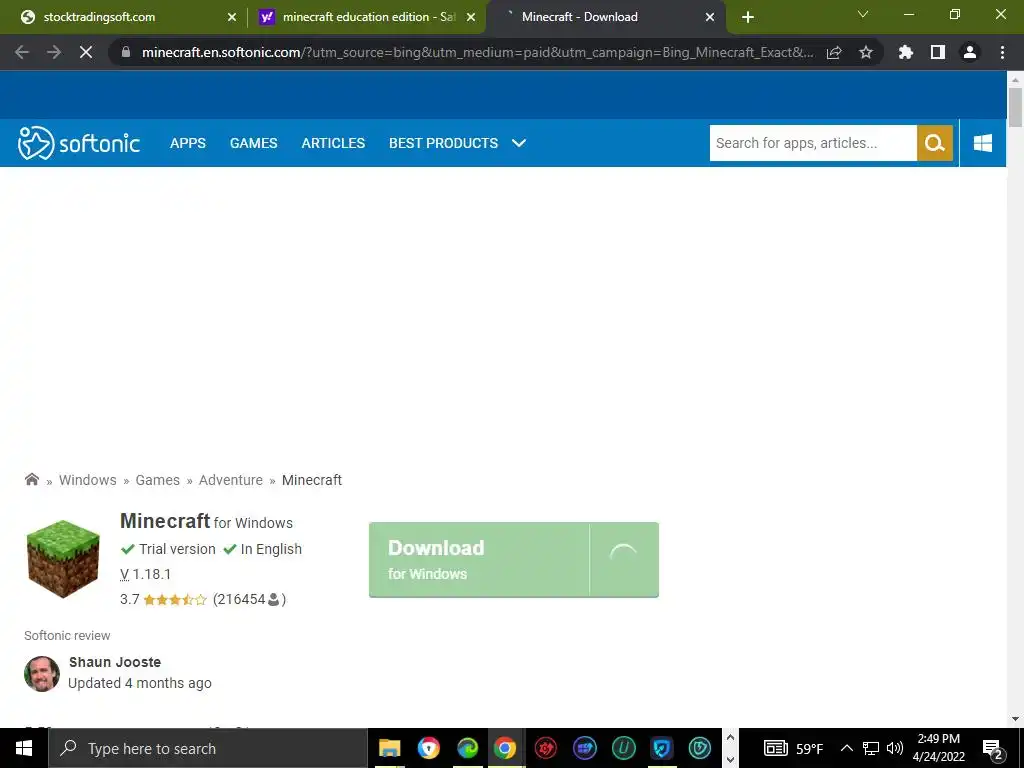Switch to the stocktradingsoft.com tab

[x=124, y=17]
